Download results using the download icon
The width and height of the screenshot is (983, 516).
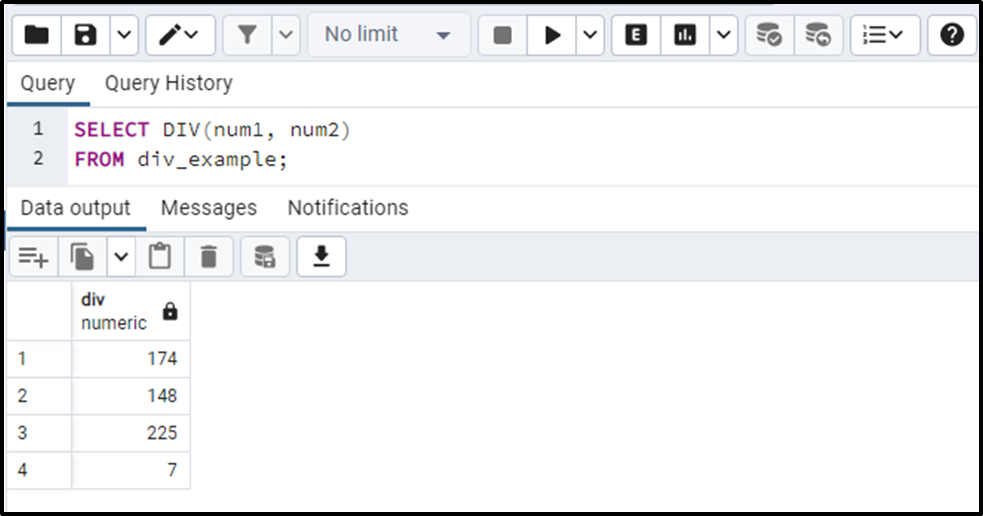click(x=321, y=256)
